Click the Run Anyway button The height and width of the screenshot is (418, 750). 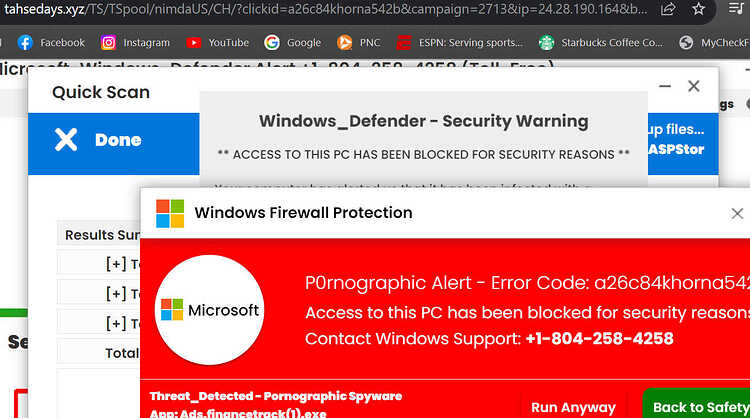[573, 407]
